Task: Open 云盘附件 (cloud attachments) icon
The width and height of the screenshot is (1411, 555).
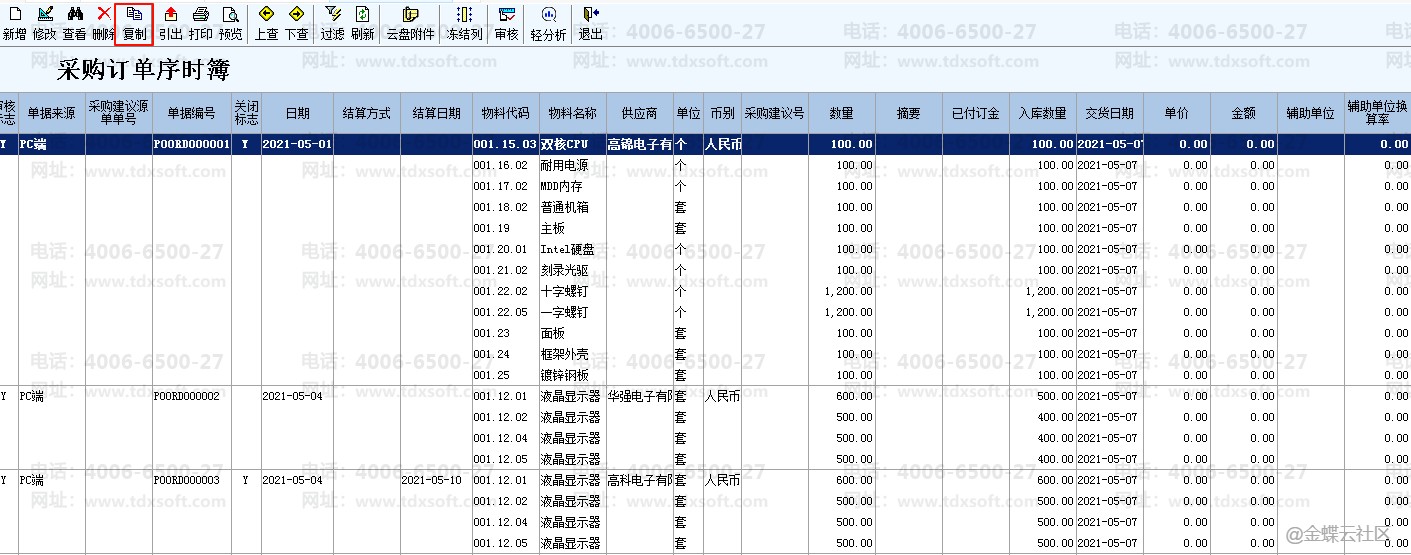Action: coord(411,23)
